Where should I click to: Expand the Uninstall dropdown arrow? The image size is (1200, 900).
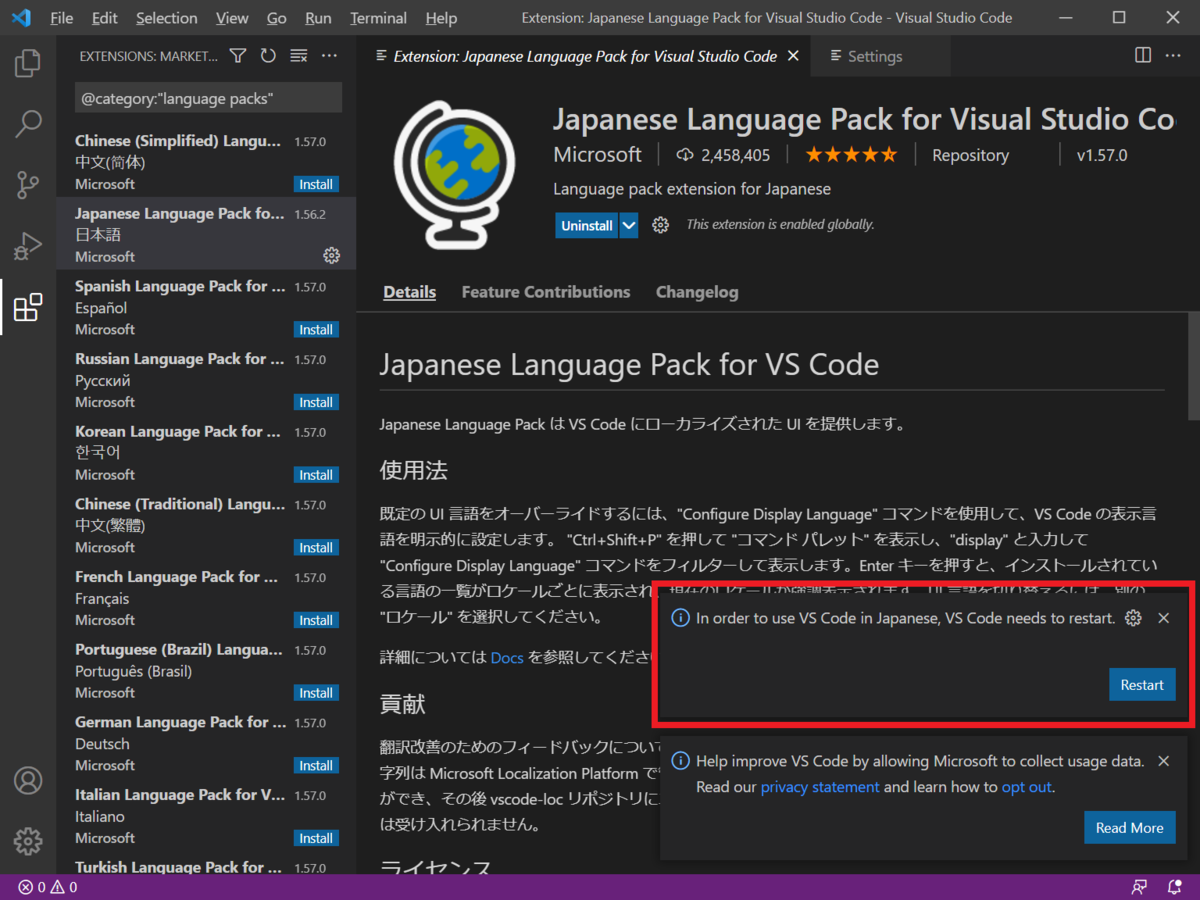coord(628,226)
